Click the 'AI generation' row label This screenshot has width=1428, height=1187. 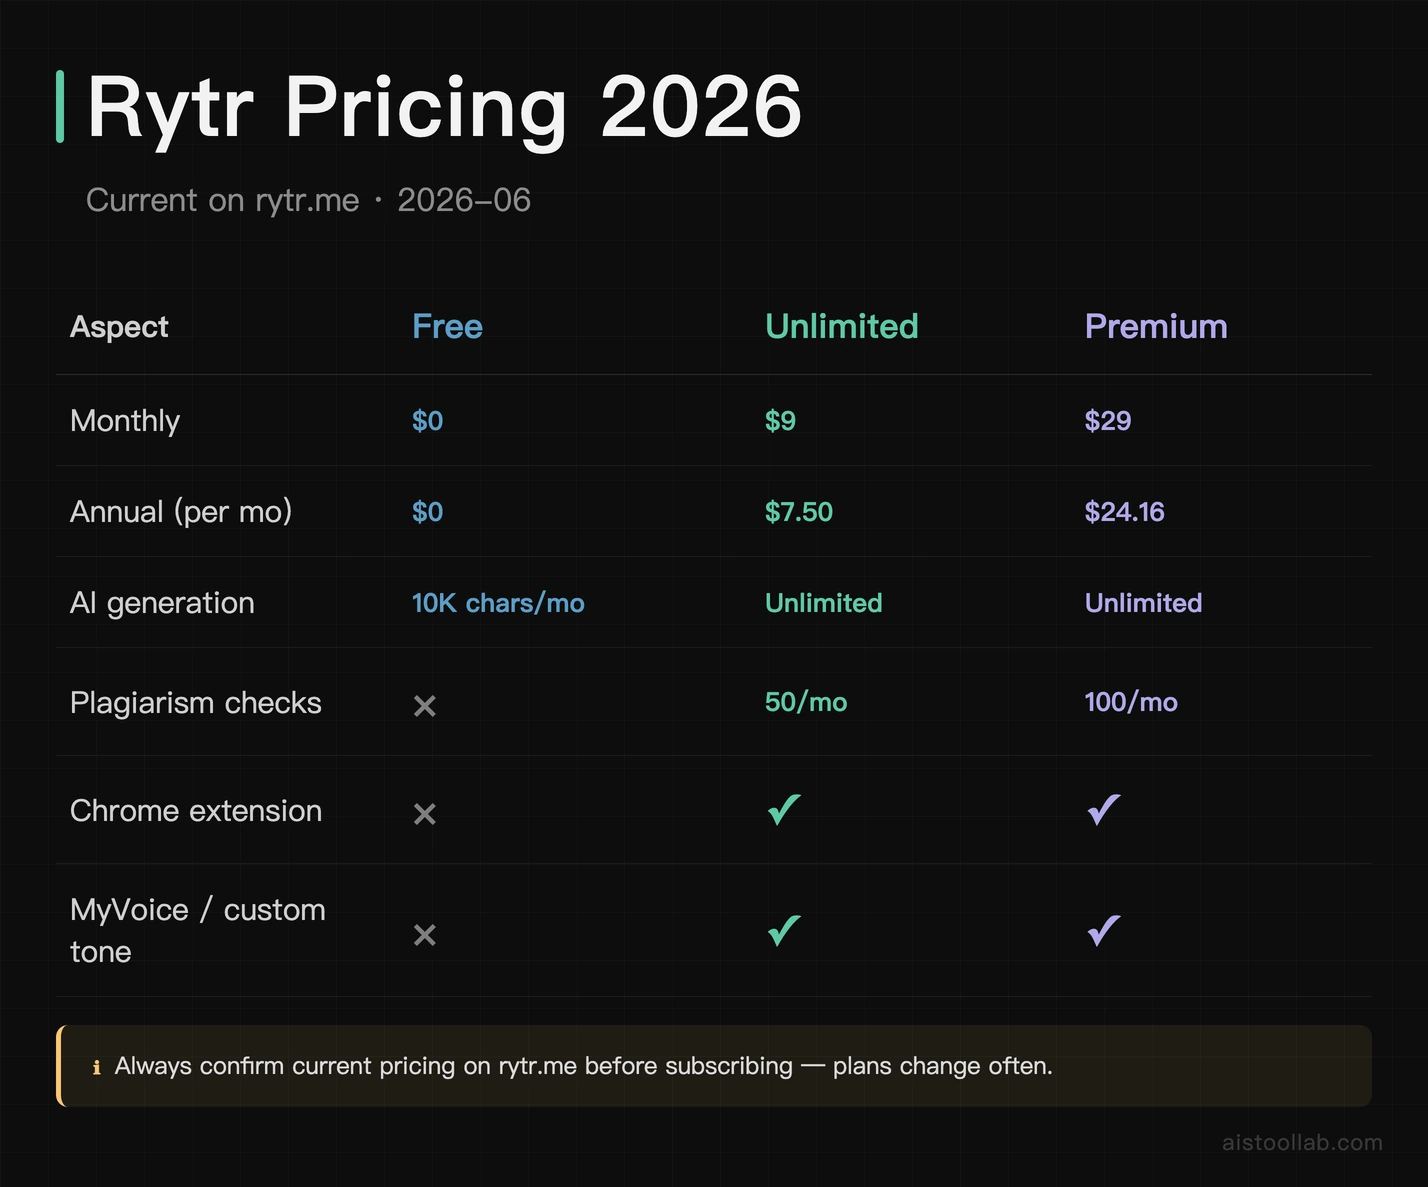tap(162, 603)
